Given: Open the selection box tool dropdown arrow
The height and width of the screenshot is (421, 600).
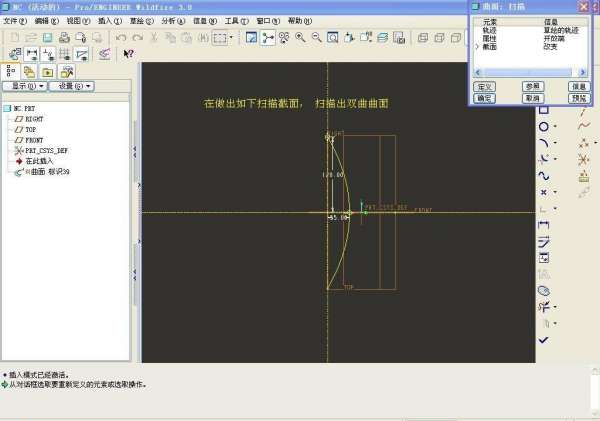Looking at the screenshot, I should (231, 38).
